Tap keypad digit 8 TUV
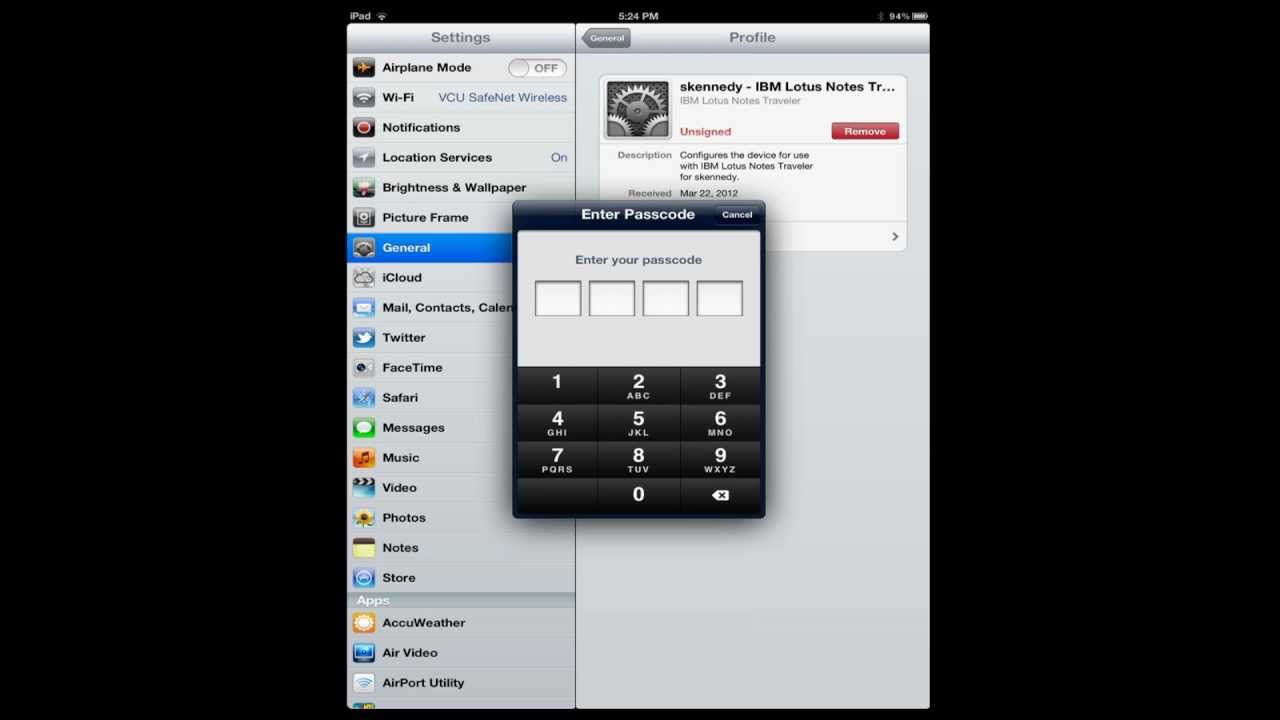The height and width of the screenshot is (720, 1280). (639, 460)
